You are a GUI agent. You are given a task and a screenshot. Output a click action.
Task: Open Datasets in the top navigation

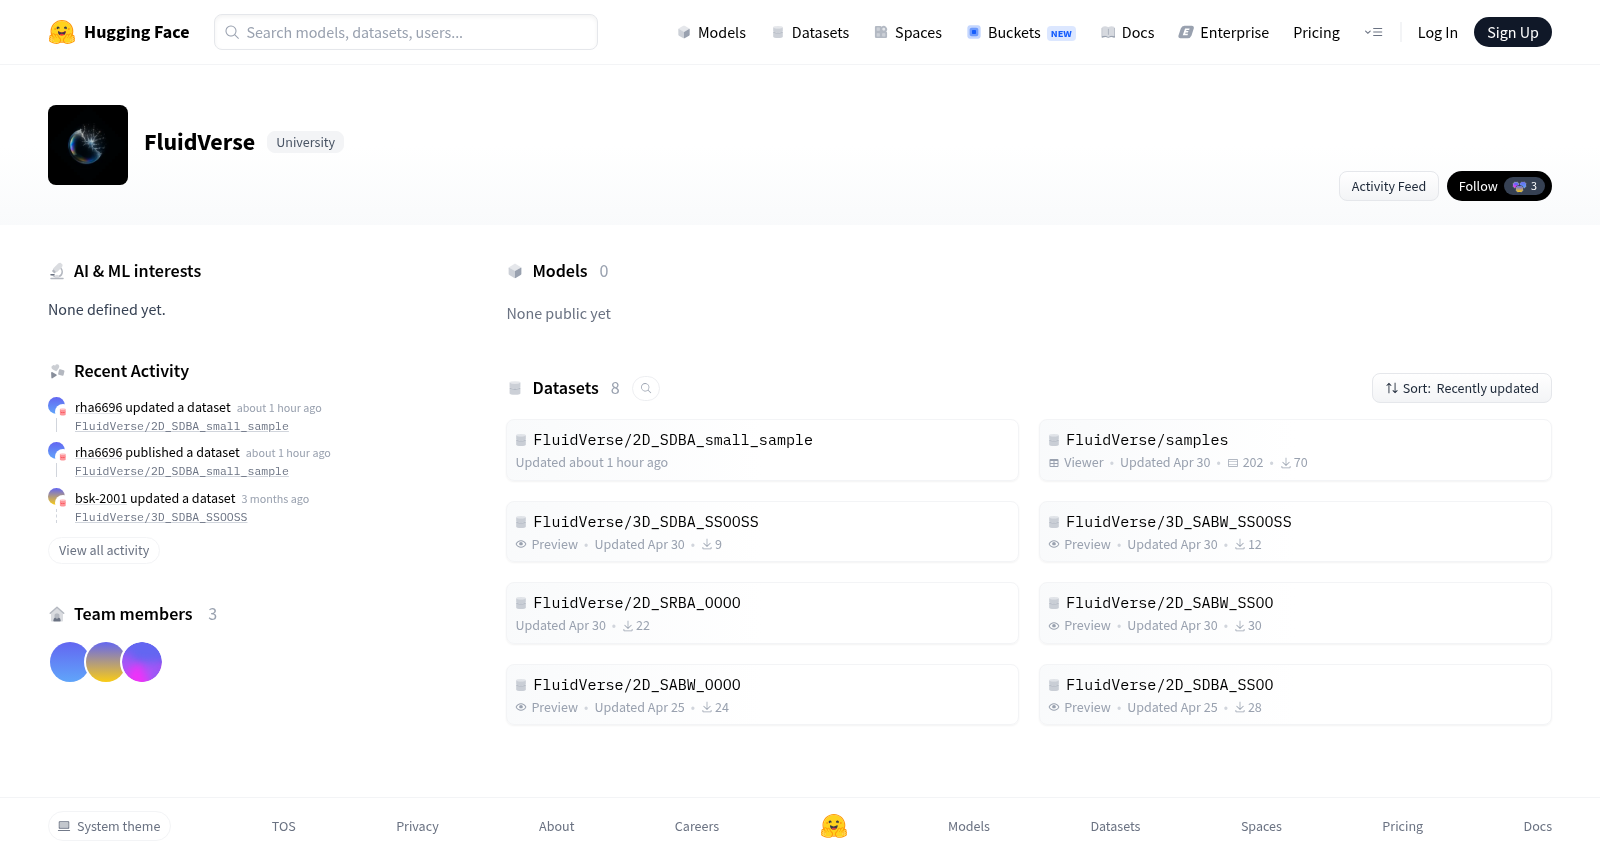pyautogui.click(x=810, y=32)
